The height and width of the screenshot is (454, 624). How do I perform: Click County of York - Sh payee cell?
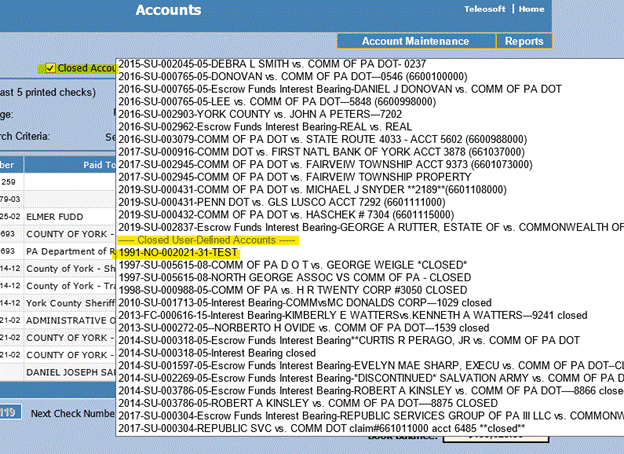pos(70,269)
